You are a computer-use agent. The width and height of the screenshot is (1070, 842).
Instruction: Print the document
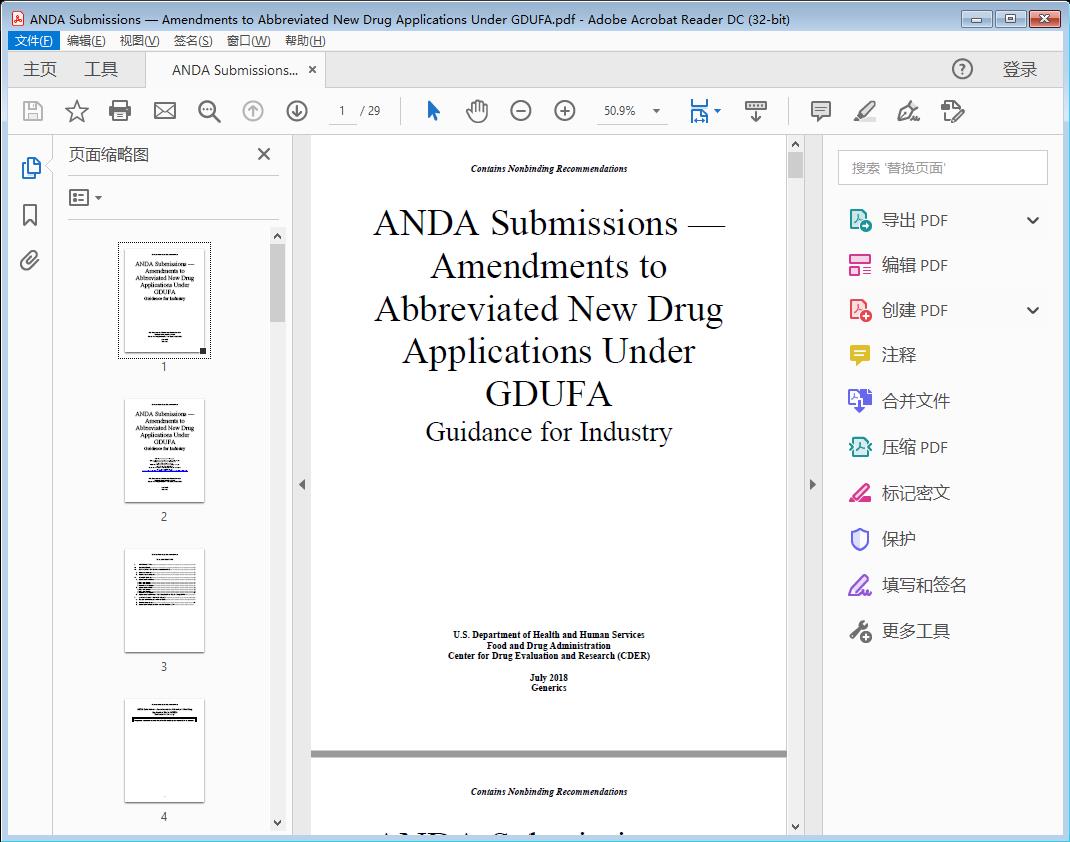(120, 111)
